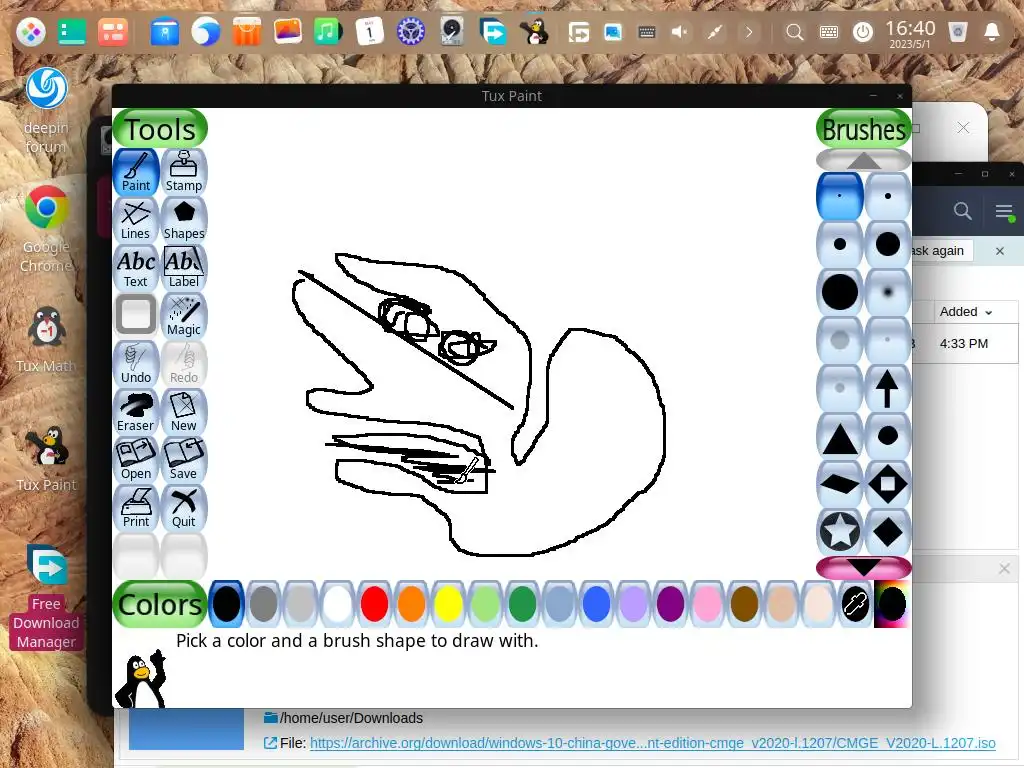The height and width of the screenshot is (768, 1024).
Task: Open the deepin forum desktop shortcut
Action: 46,110
